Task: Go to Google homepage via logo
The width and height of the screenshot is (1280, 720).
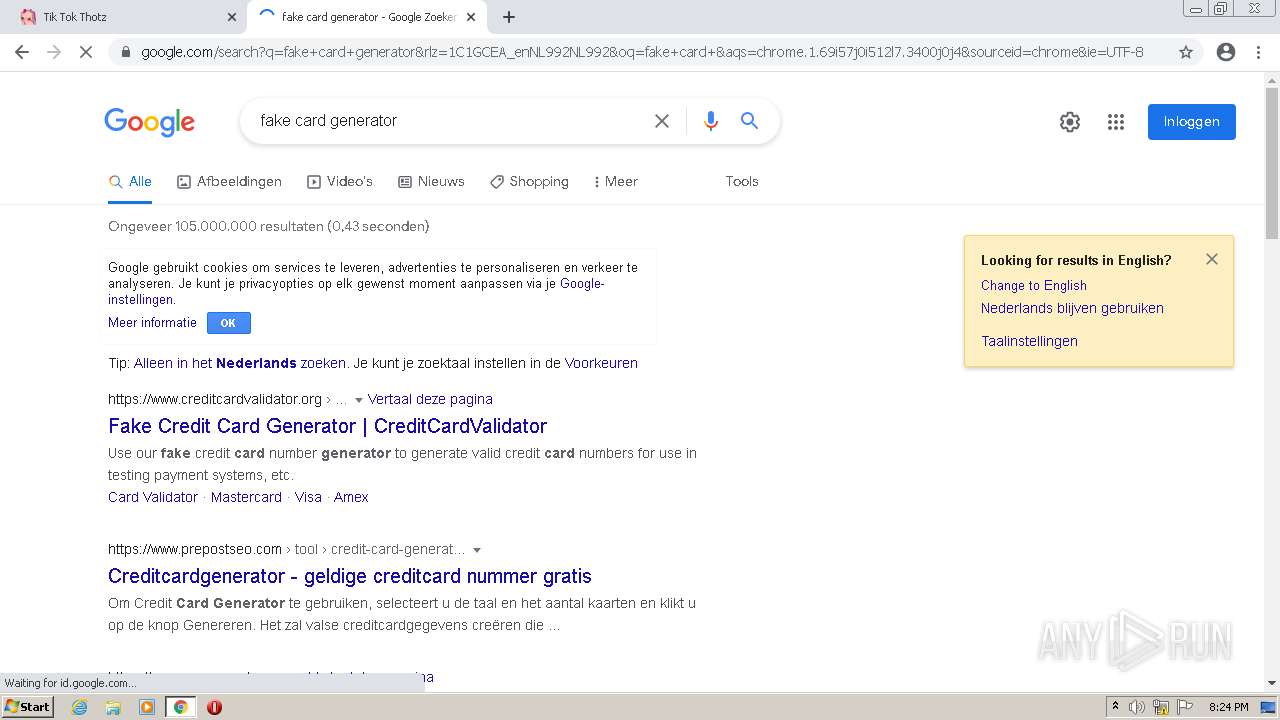Action: tap(149, 122)
